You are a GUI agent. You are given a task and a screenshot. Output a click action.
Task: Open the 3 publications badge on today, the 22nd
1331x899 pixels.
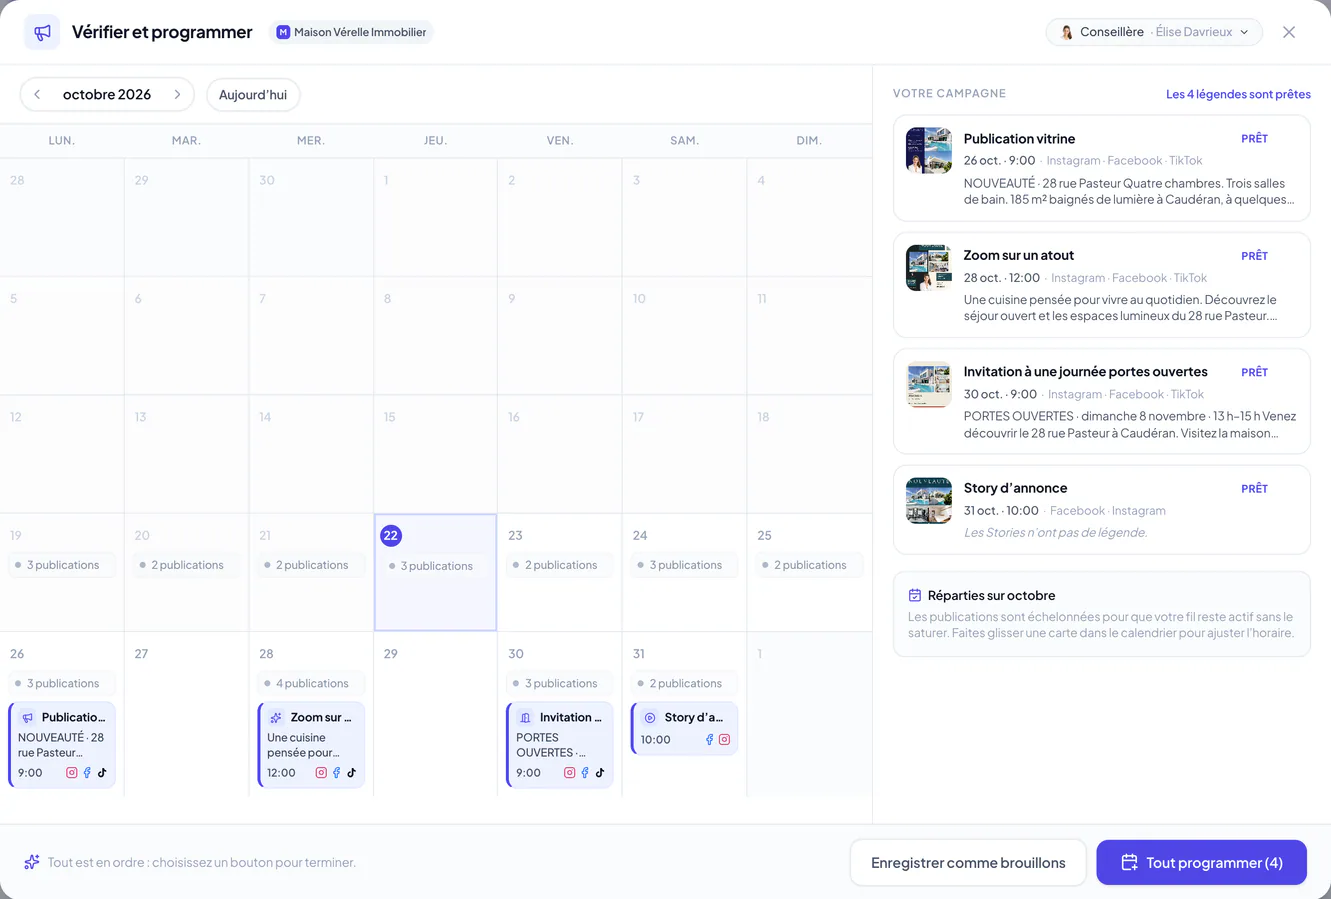tap(435, 566)
